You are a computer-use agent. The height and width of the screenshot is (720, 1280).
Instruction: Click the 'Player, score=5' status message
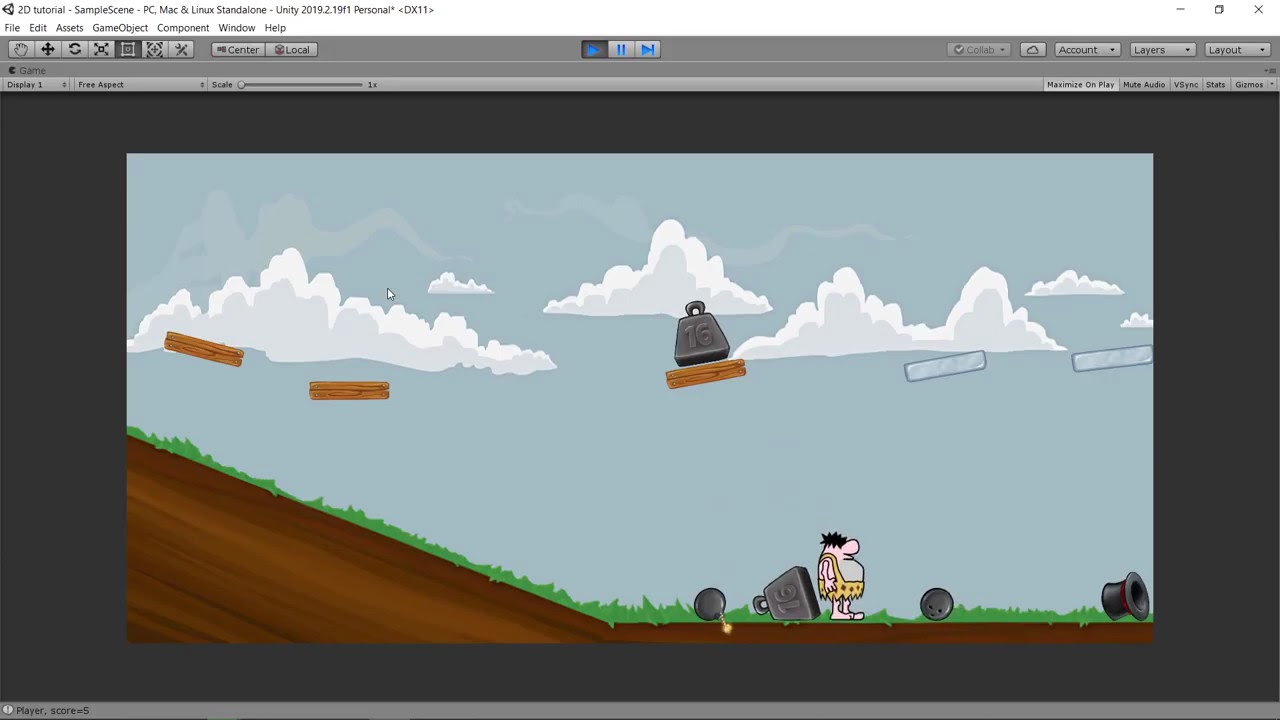click(52, 710)
